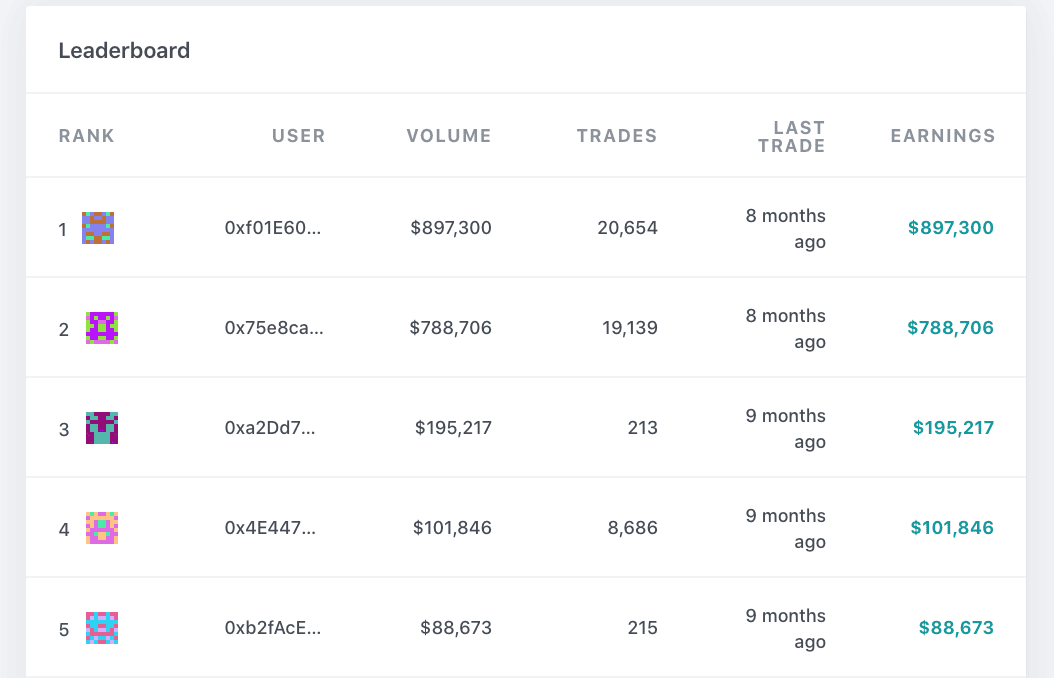
Task: Click the pink-orange identicon in row 4
Action: (x=102, y=528)
